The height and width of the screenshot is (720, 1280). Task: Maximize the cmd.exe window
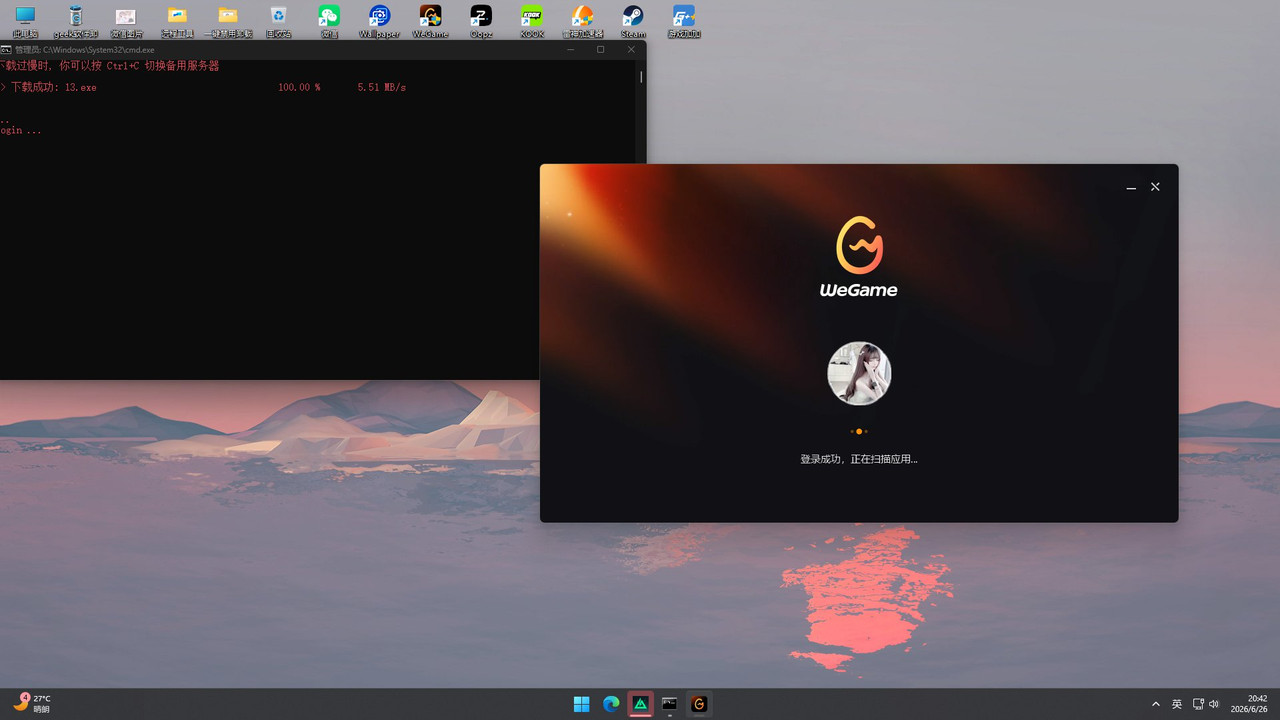pos(601,49)
